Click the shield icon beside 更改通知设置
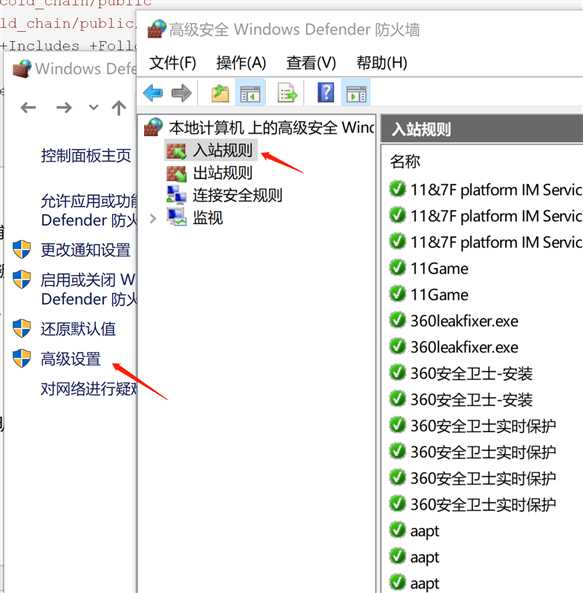583x593 pixels. [x=22, y=250]
